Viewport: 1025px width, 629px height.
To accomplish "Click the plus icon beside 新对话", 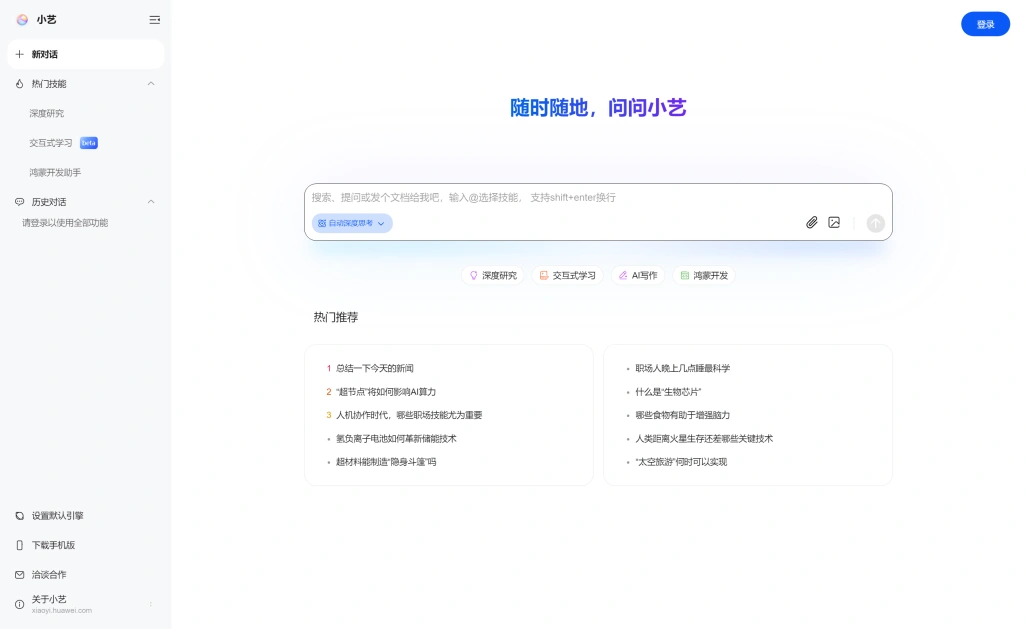I will point(19,54).
